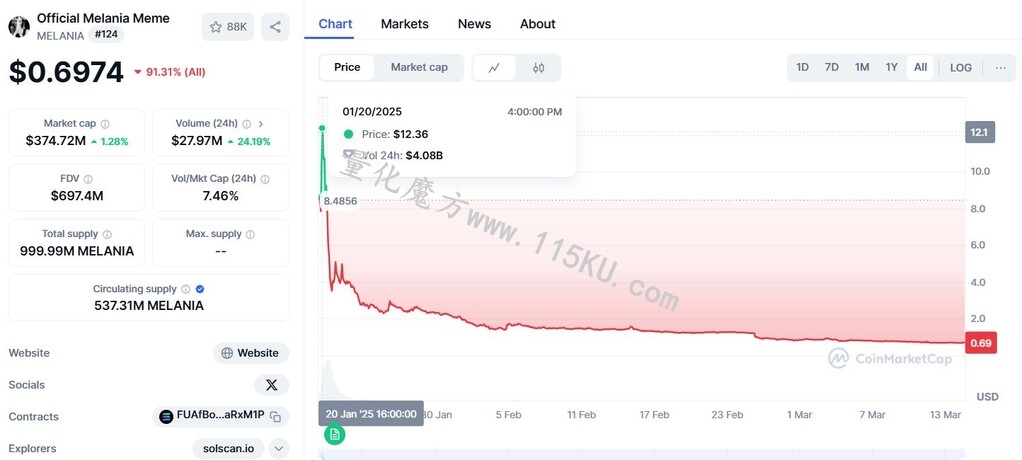The height and width of the screenshot is (460, 1022).
Task: Click the green document marker below the chart
Action: (334, 434)
